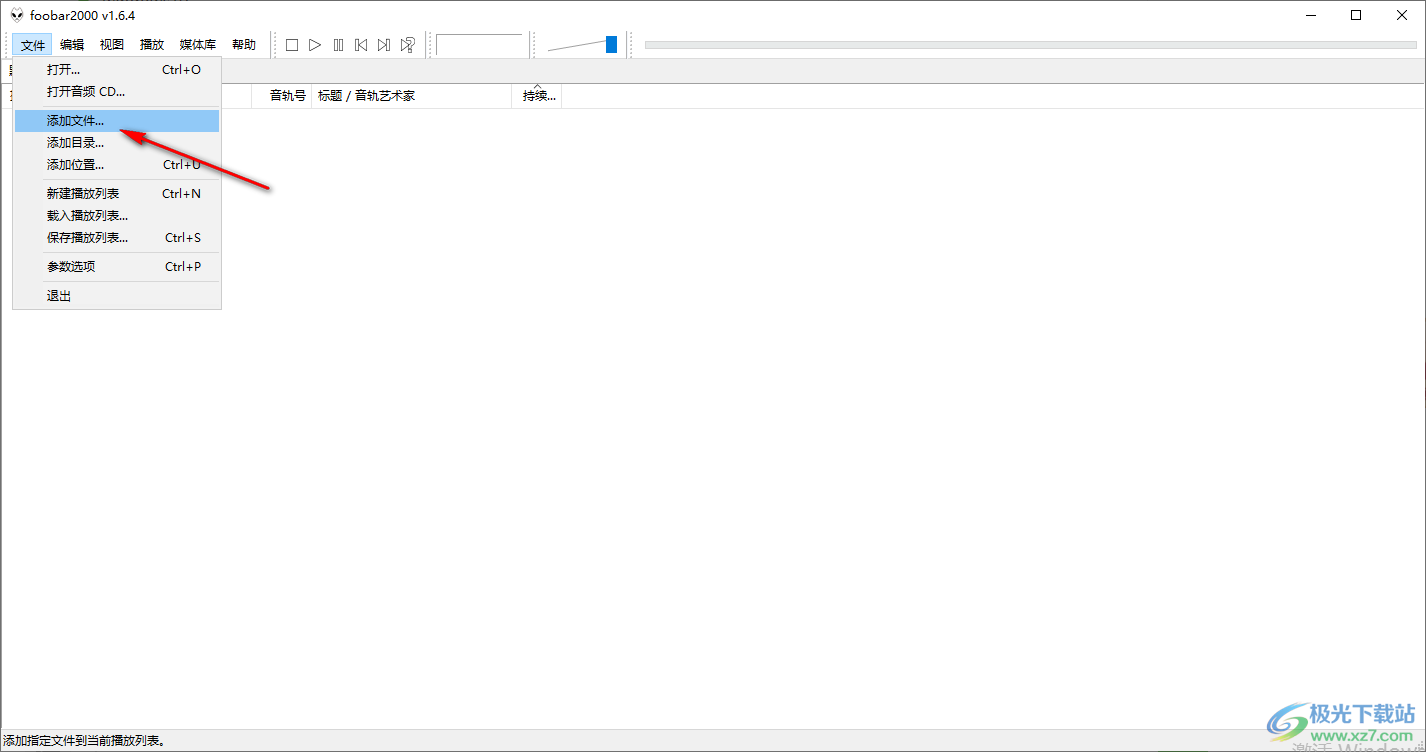
Task: Click the foobar2000 alien logo icon
Action: 16,15
